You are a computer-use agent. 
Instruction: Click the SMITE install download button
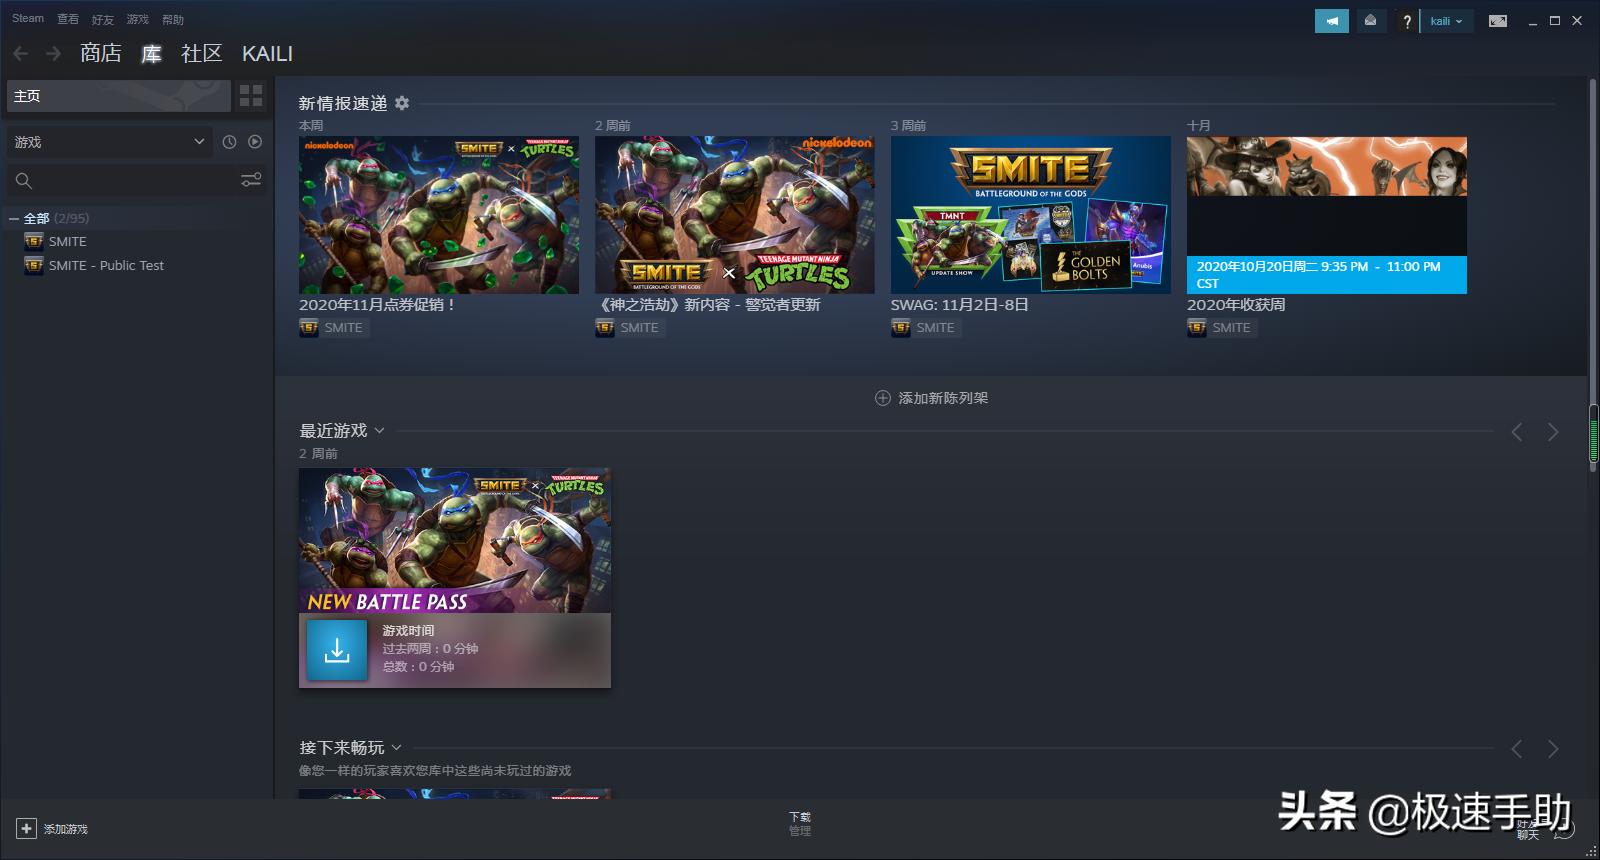(x=337, y=650)
